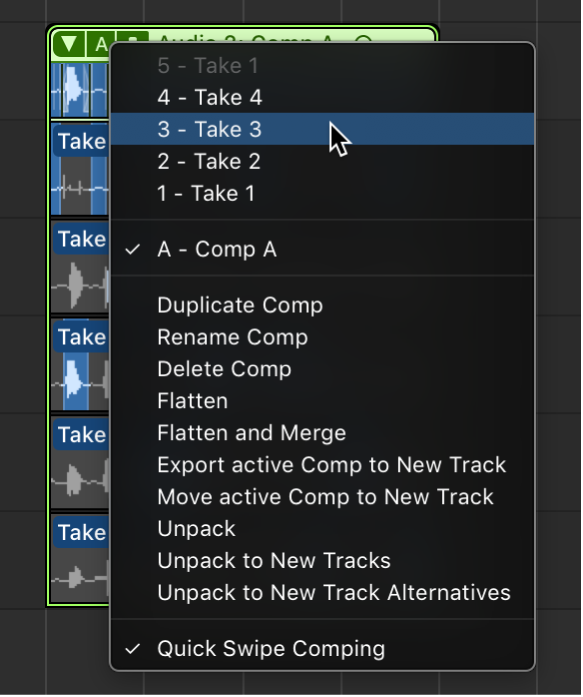Collapse the take folder disclosure triangle
The width and height of the screenshot is (583, 697).
point(69,44)
